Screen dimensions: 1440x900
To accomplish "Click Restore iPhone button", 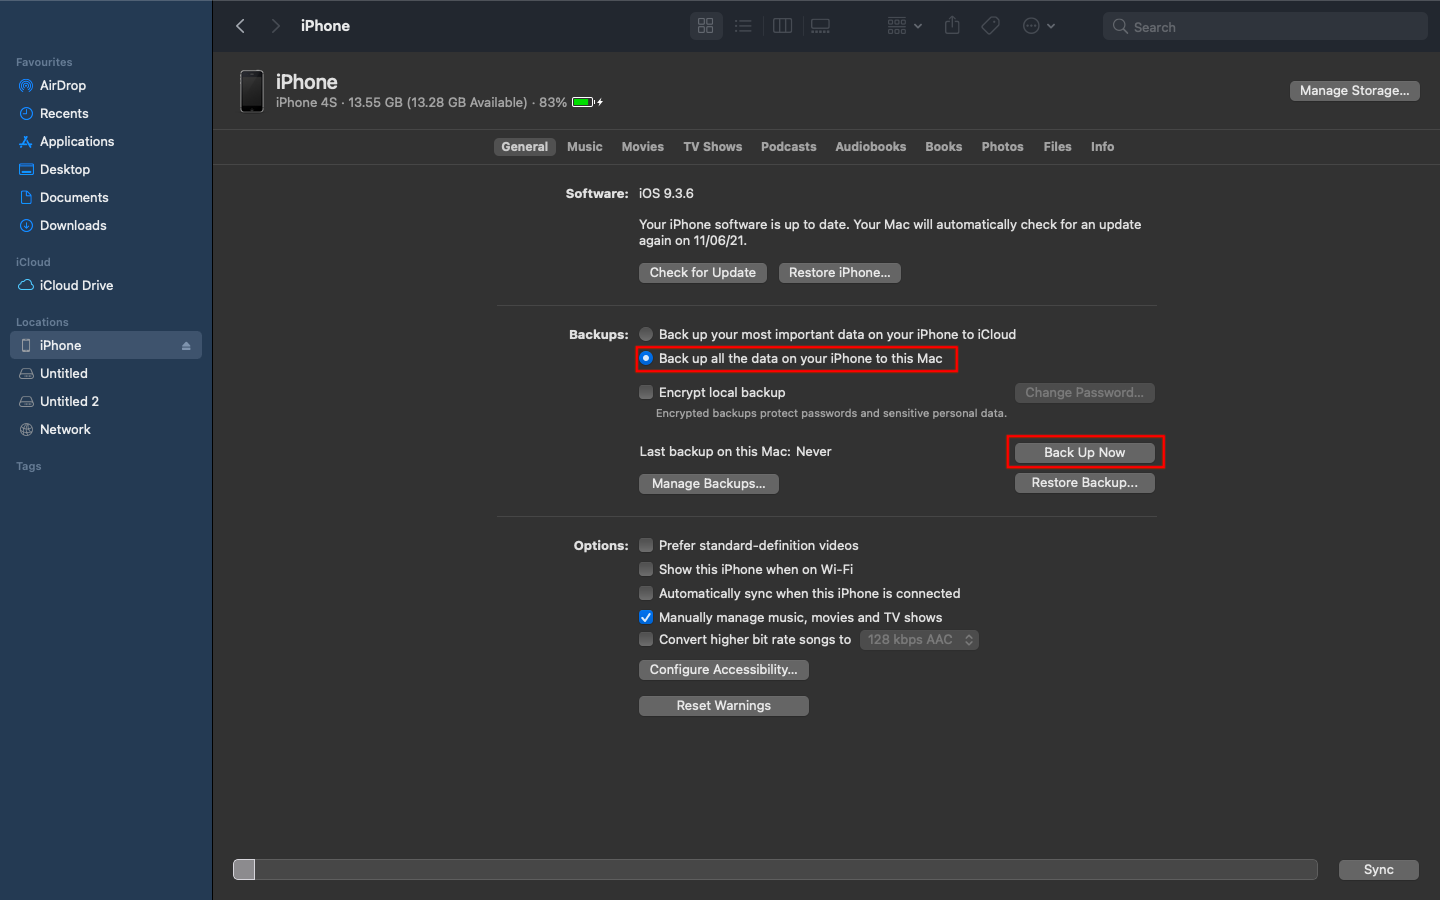I will (x=840, y=273).
